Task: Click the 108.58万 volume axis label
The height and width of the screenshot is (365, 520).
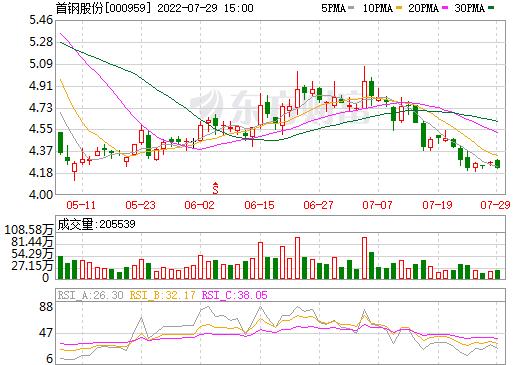Action: click(29, 230)
